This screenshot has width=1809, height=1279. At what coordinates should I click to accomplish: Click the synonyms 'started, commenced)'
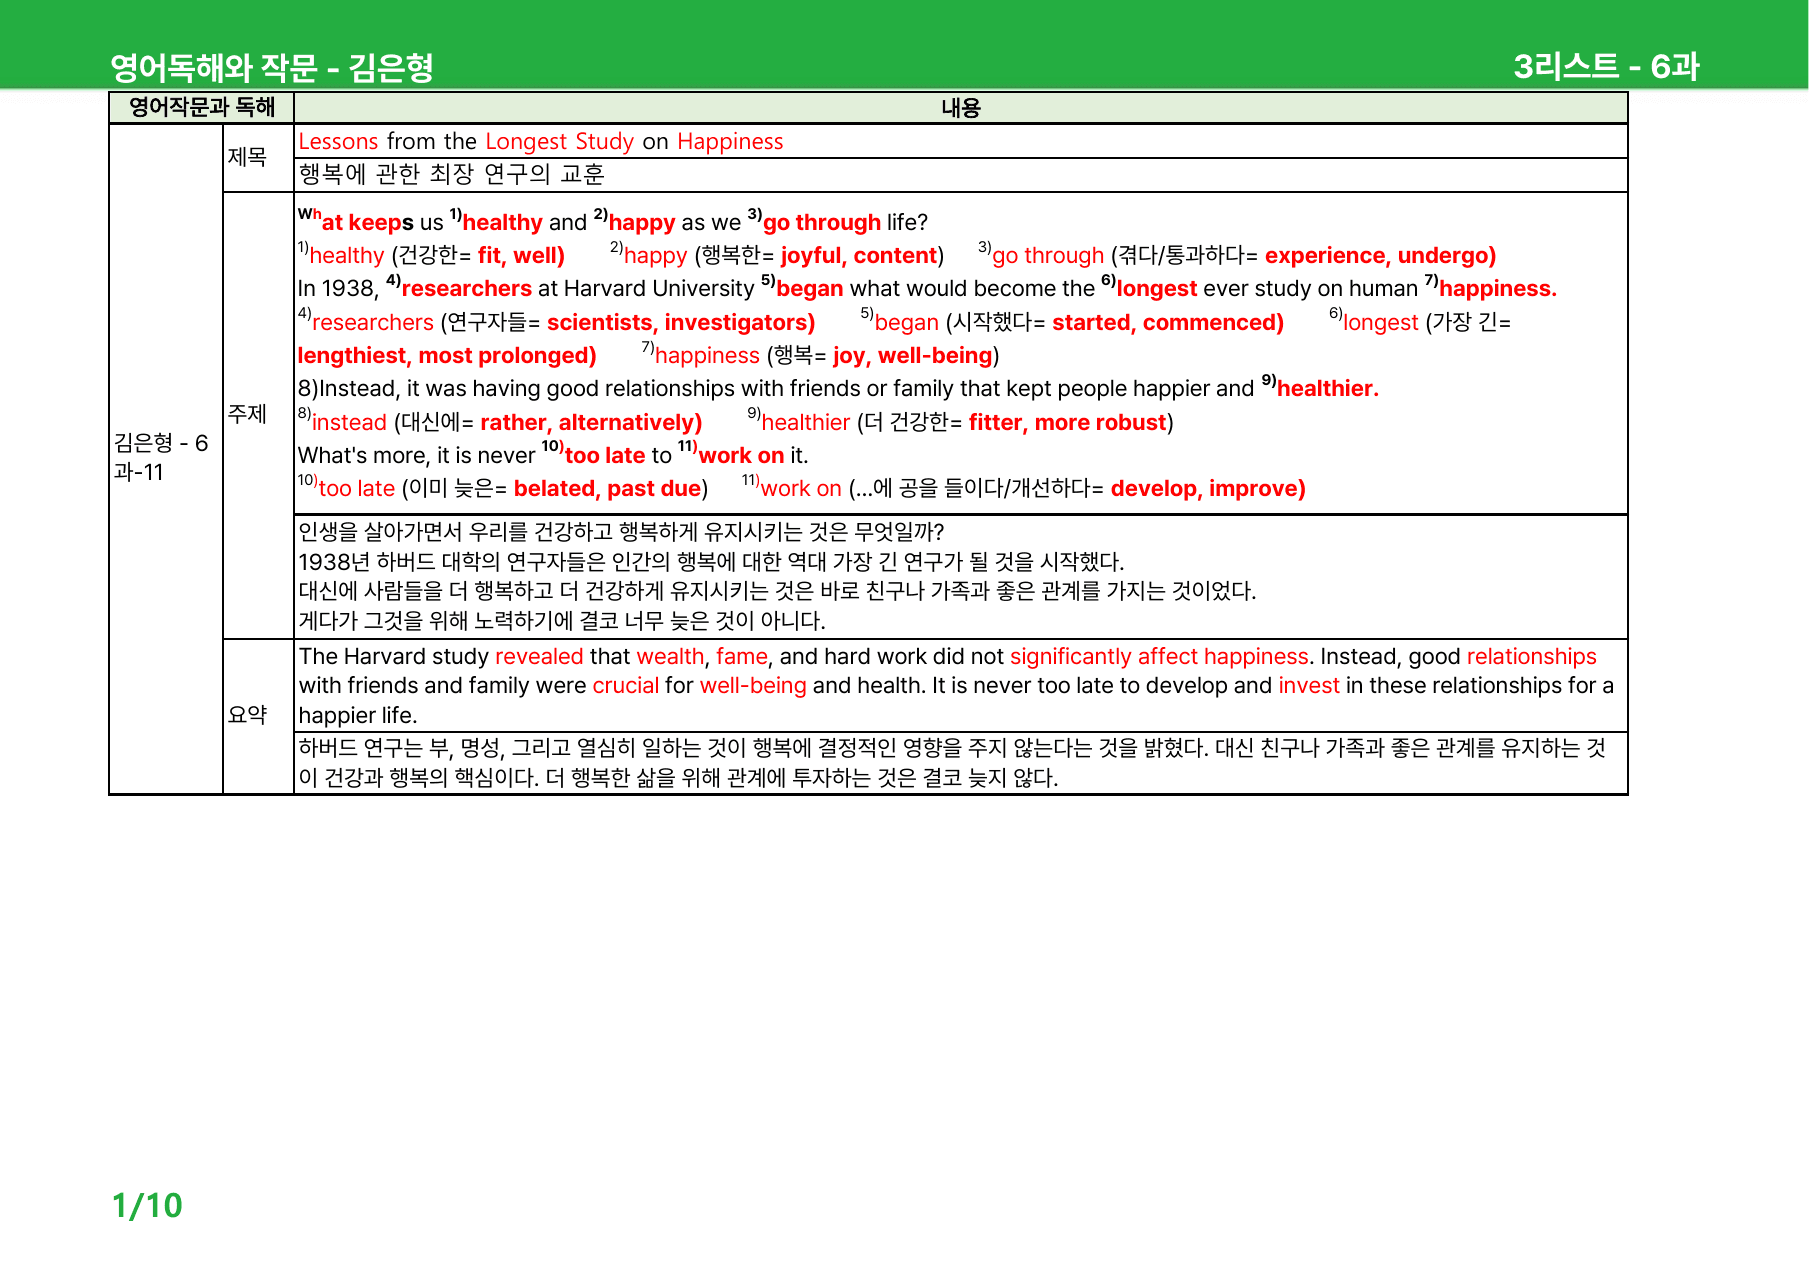[1168, 323]
